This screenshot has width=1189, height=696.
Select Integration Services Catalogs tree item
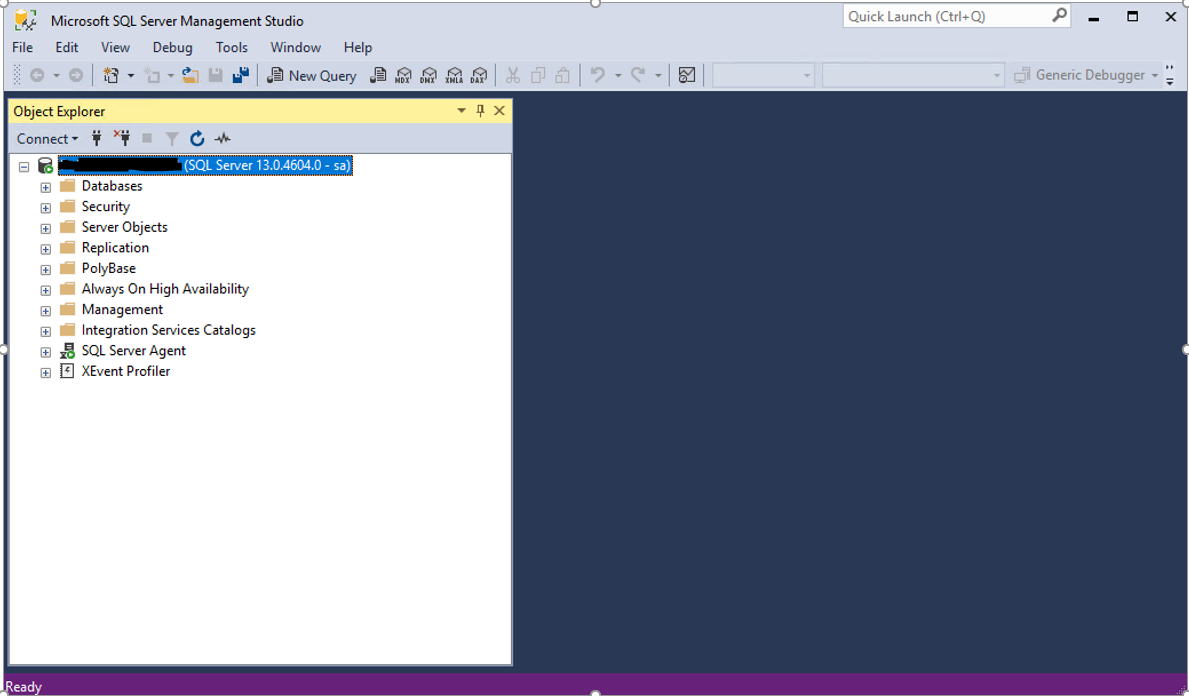point(168,330)
